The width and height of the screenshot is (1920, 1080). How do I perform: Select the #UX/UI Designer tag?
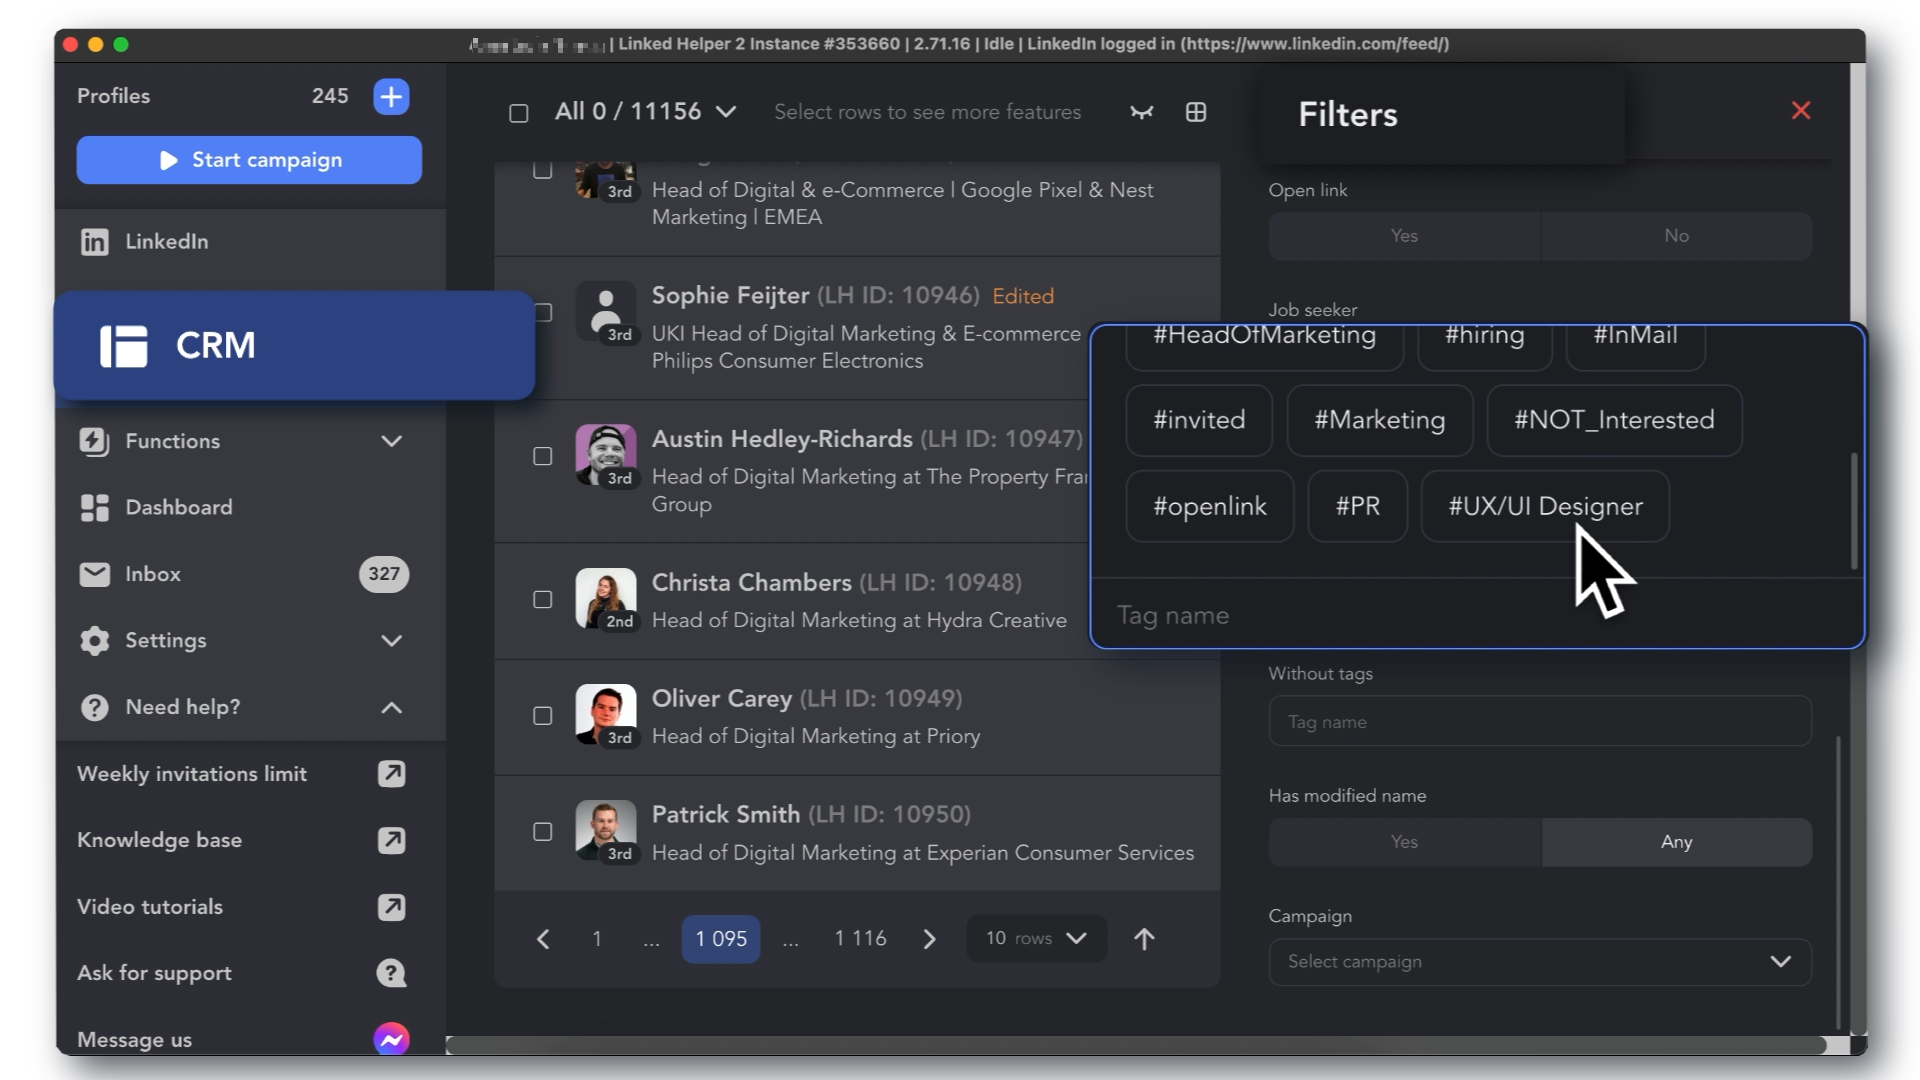(1545, 507)
